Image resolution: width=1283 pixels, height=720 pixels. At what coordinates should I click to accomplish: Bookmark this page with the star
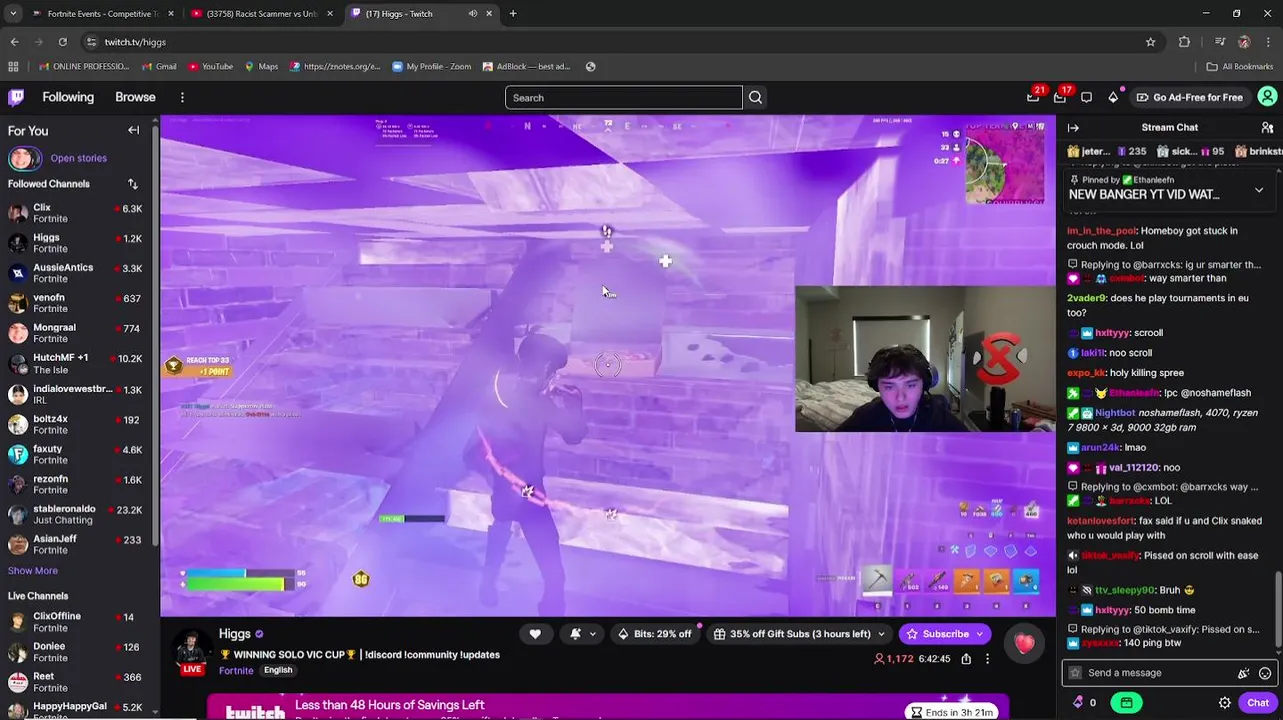point(1150,42)
